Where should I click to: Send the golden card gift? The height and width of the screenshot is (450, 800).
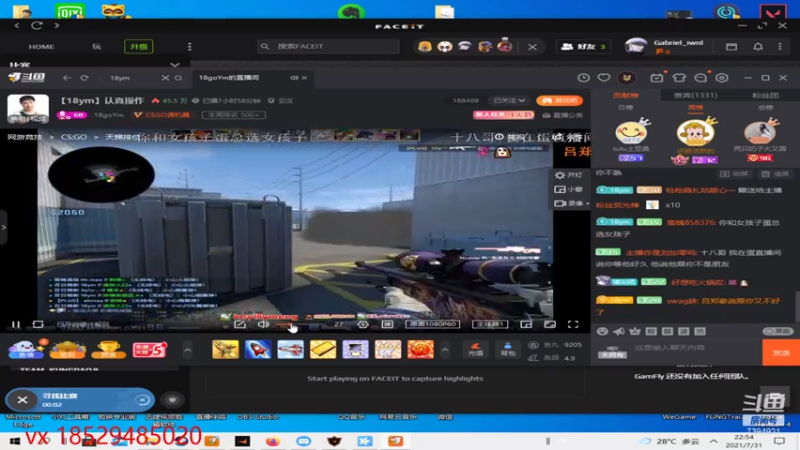coord(323,350)
